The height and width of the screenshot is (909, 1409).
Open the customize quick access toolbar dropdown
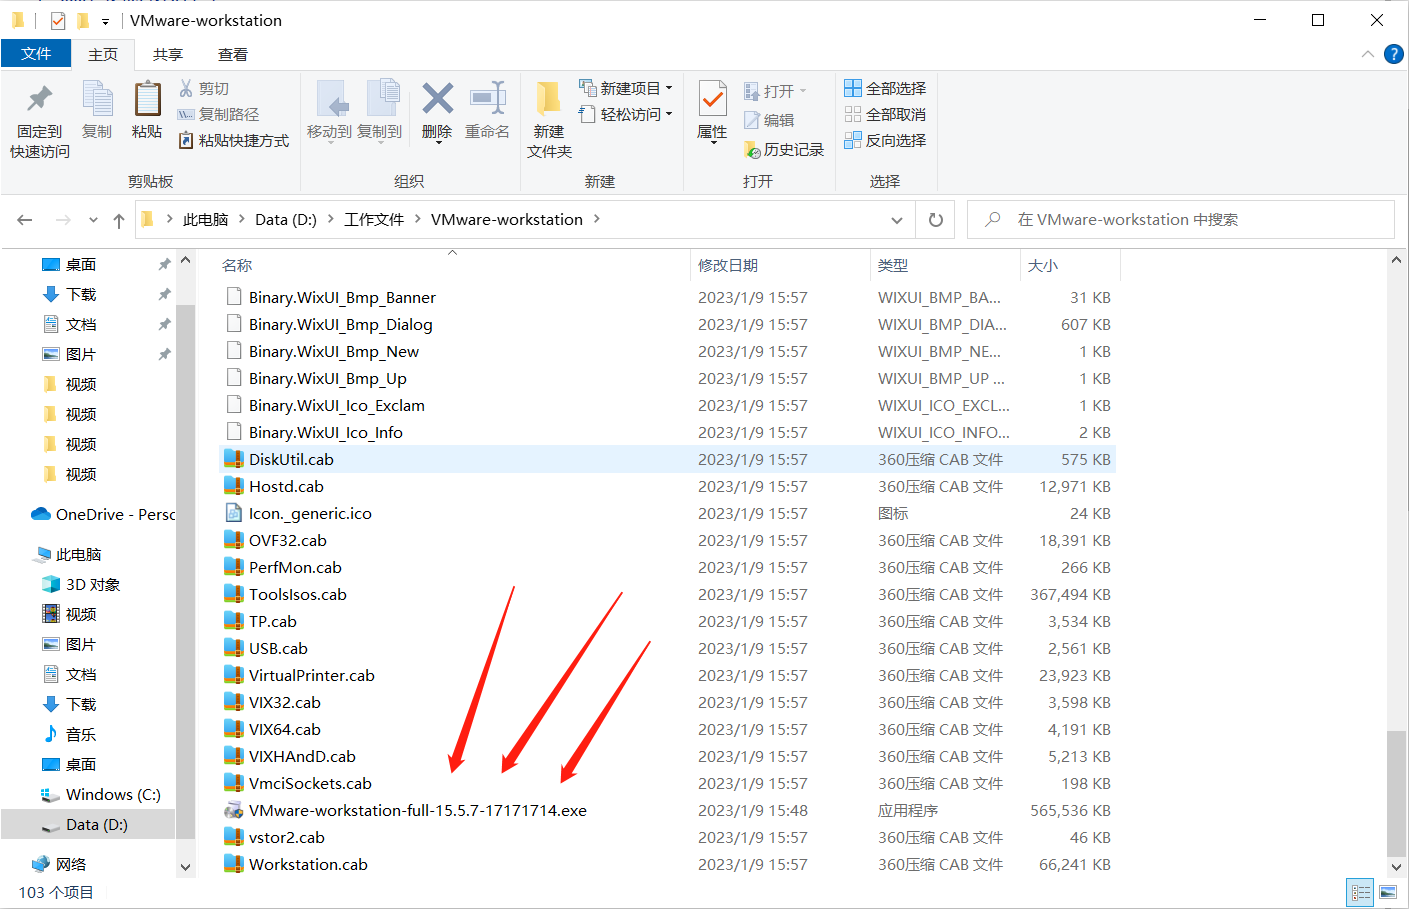pos(105,21)
